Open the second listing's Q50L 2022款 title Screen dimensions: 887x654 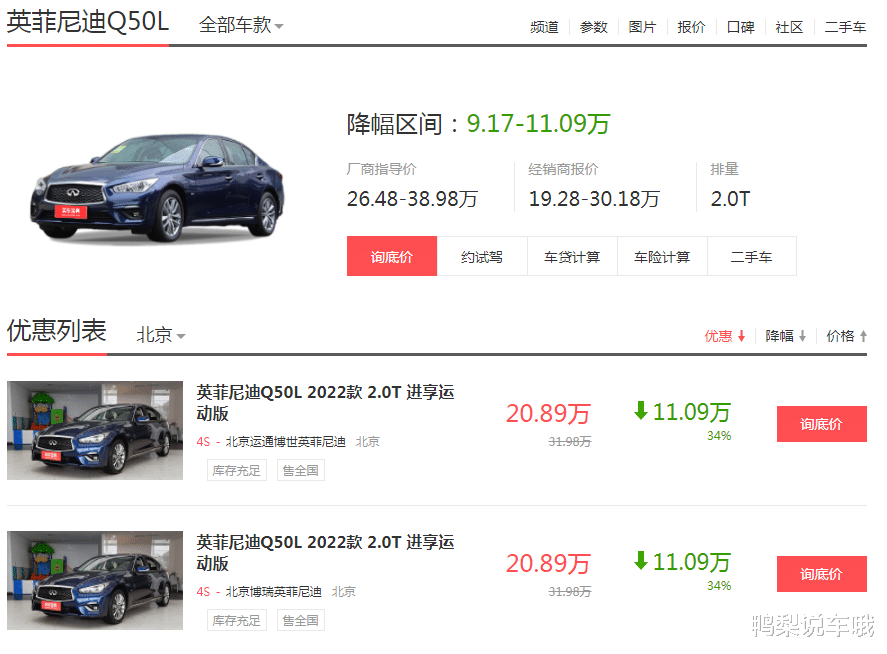coord(325,553)
